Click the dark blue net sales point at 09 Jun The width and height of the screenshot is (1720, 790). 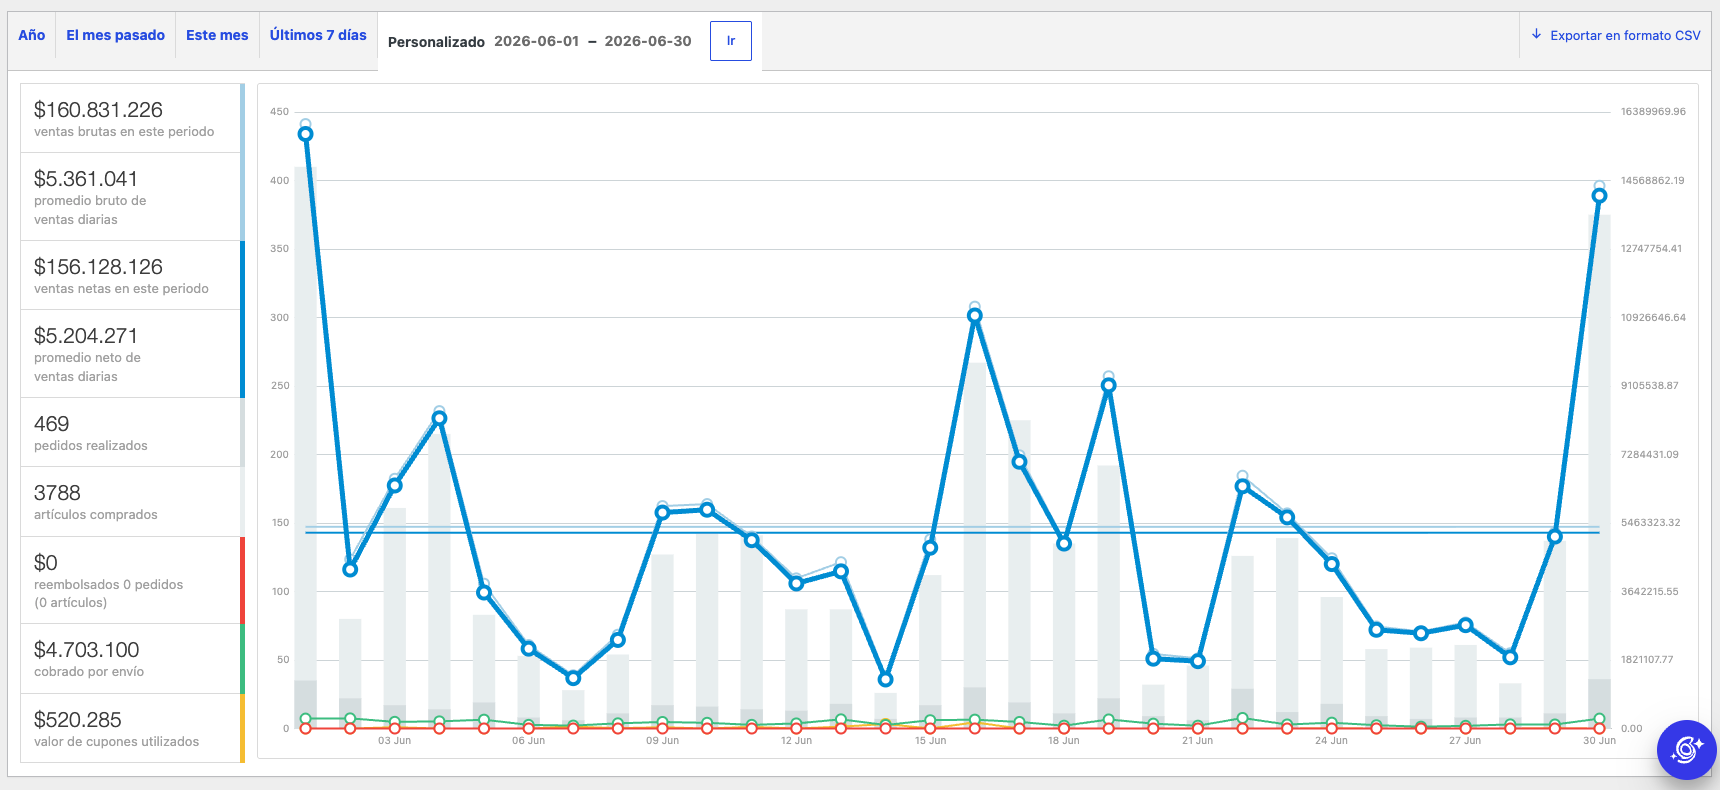(x=662, y=513)
